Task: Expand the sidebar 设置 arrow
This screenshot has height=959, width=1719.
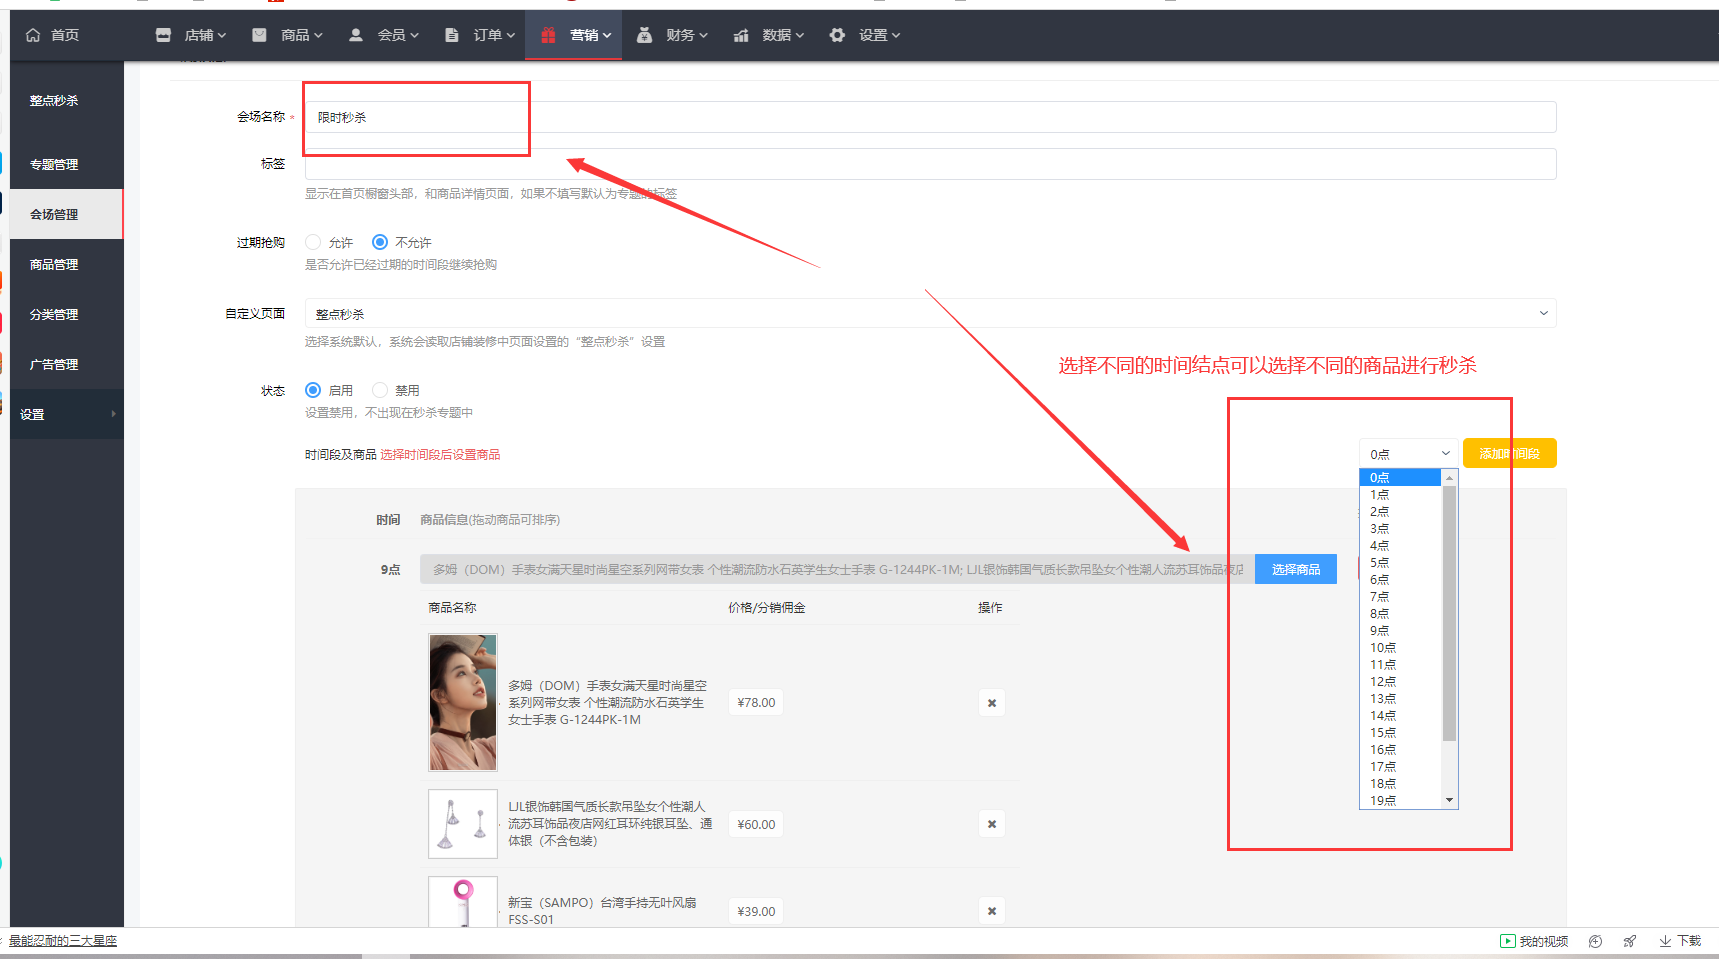Action: pos(113,414)
